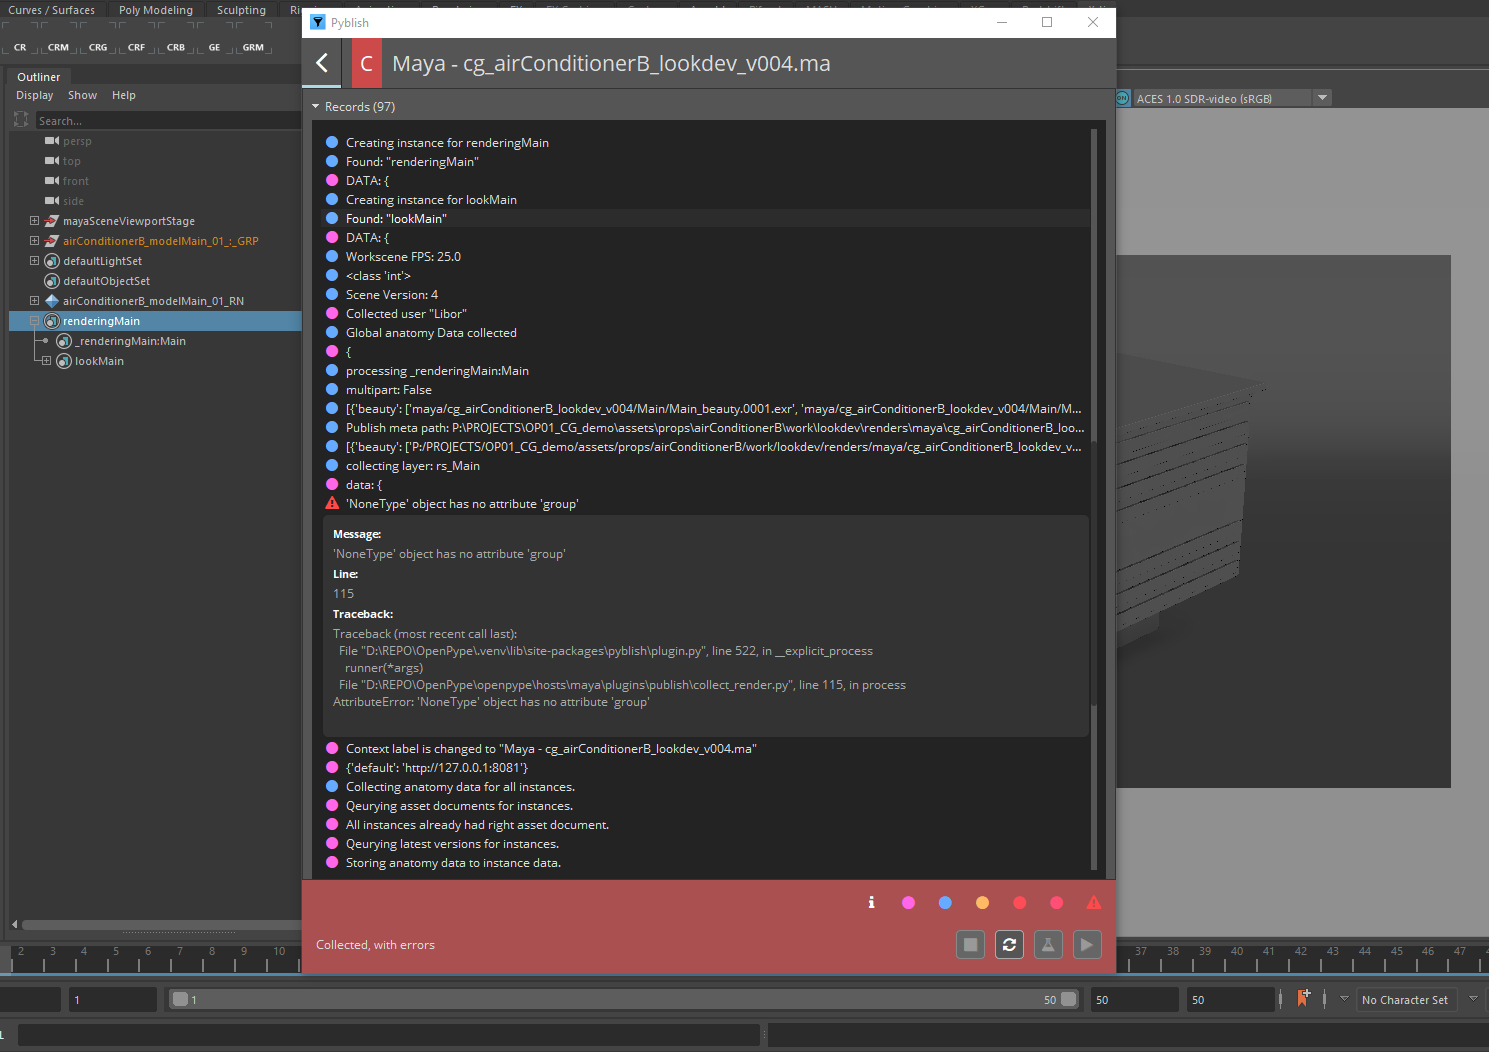Toggle the red error-level log filter dot
The image size is (1489, 1052).
point(1019,902)
